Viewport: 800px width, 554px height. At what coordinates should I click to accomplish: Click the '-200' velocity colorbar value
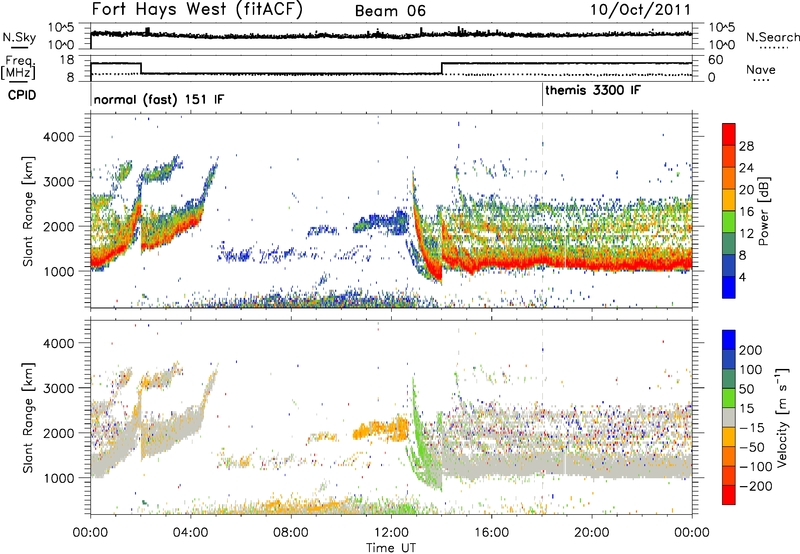coord(756,486)
